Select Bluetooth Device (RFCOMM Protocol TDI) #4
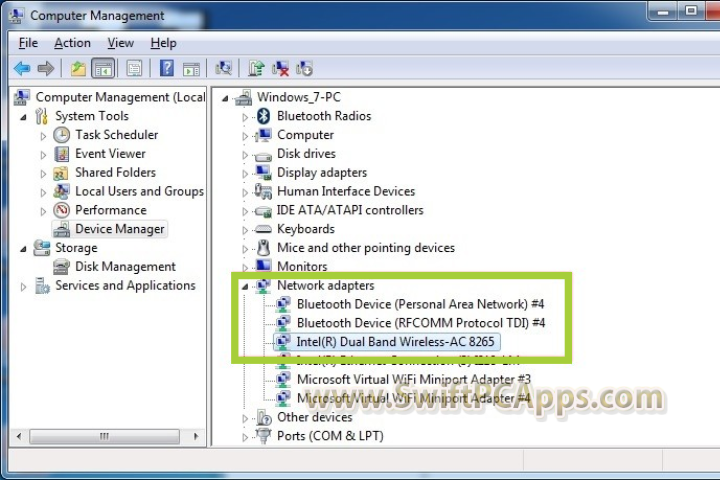 pos(421,323)
